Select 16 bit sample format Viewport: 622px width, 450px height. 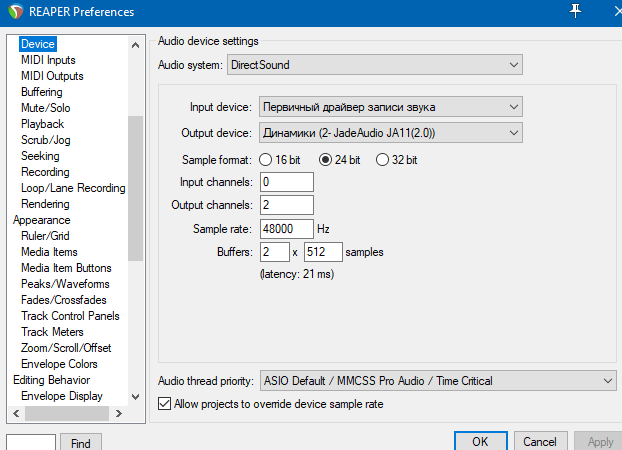[x=266, y=160]
